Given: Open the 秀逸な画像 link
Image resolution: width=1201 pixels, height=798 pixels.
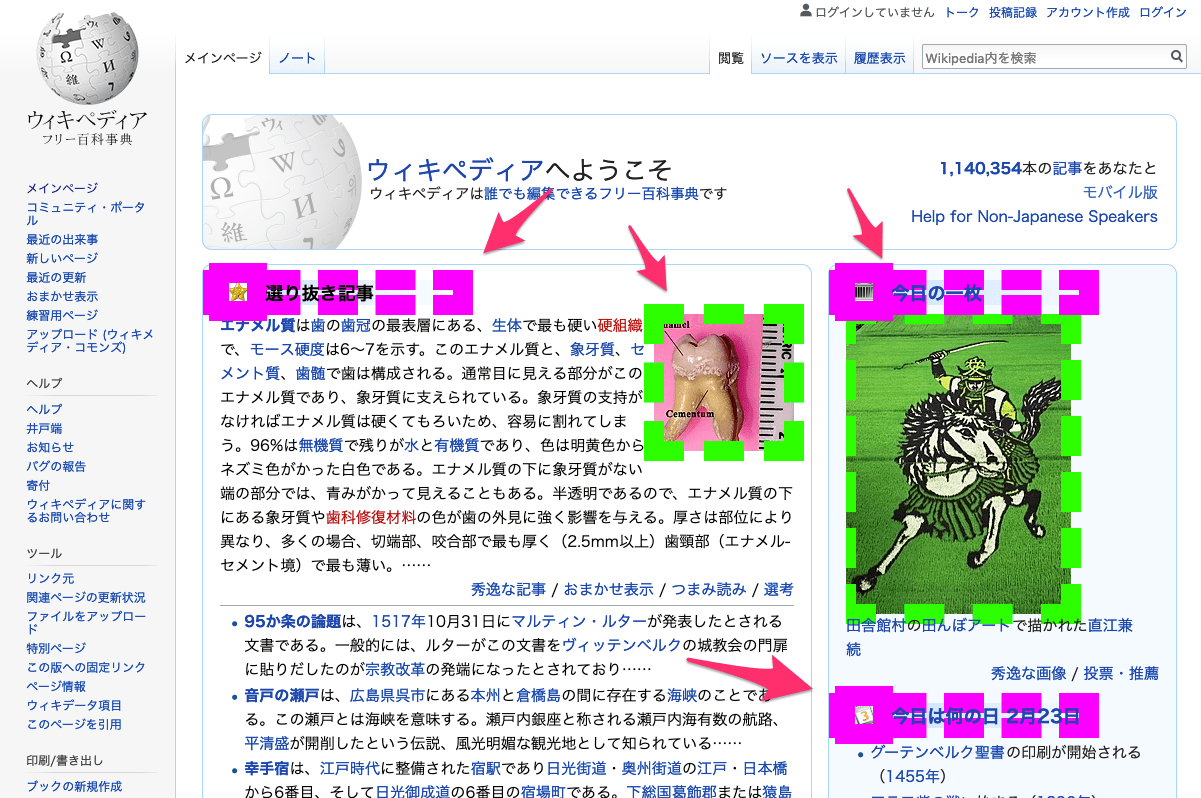Looking at the screenshot, I should [x=1029, y=673].
